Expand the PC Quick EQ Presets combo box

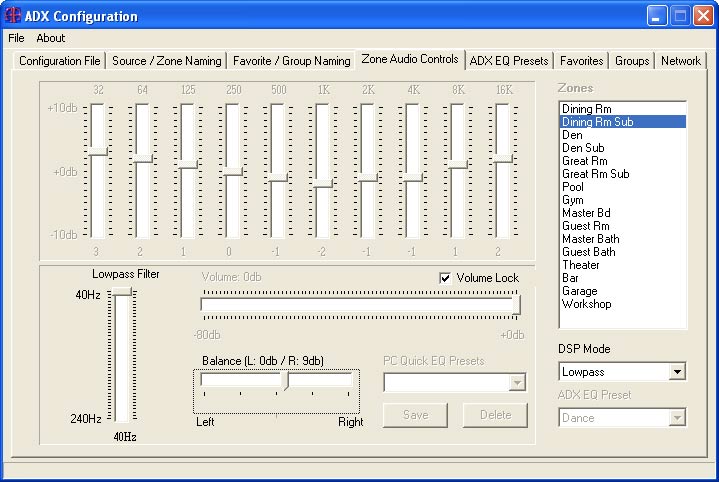[517, 382]
